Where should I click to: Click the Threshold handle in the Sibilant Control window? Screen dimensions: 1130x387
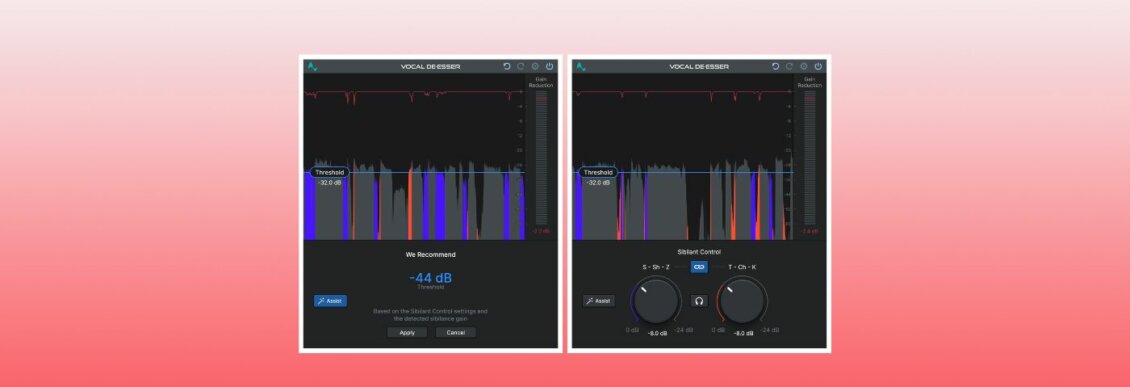[x=598, y=172]
